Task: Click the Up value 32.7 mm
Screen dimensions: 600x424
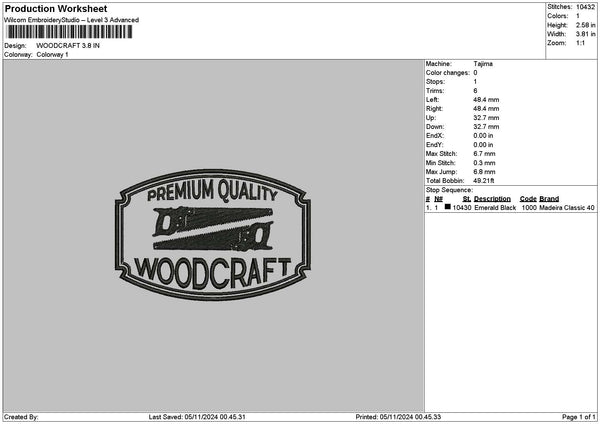Action: tap(486, 118)
